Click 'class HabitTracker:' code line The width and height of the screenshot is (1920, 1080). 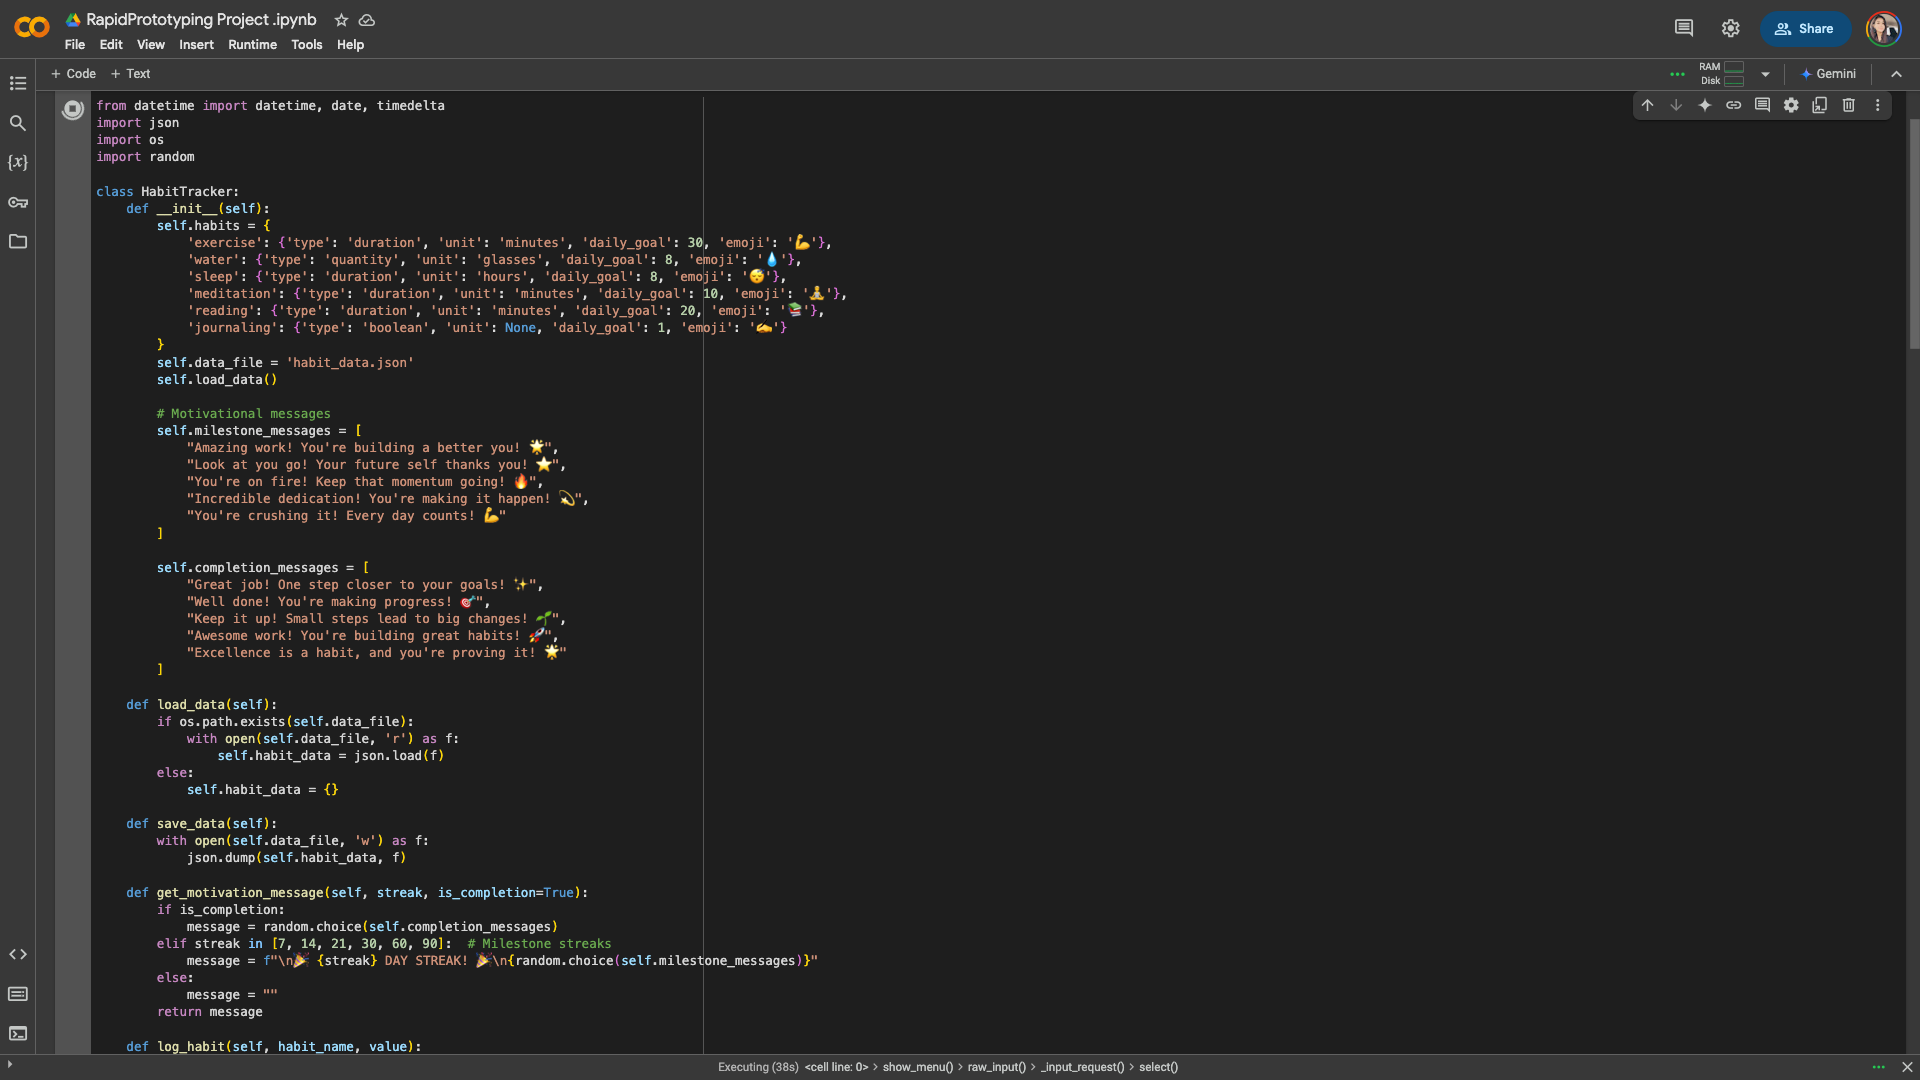tap(167, 191)
